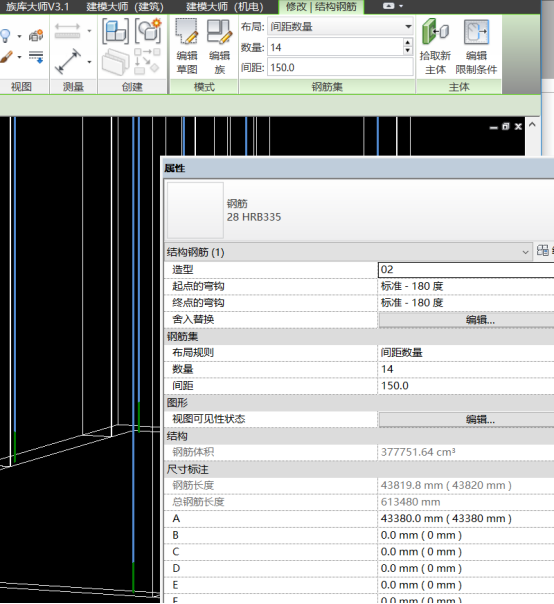
Task: Open the dimension tool dropdown arrow
Action: [x=89, y=31]
